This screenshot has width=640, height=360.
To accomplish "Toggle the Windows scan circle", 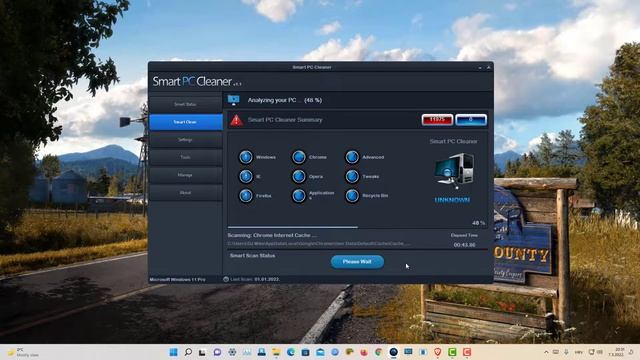I will tap(246, 157).
